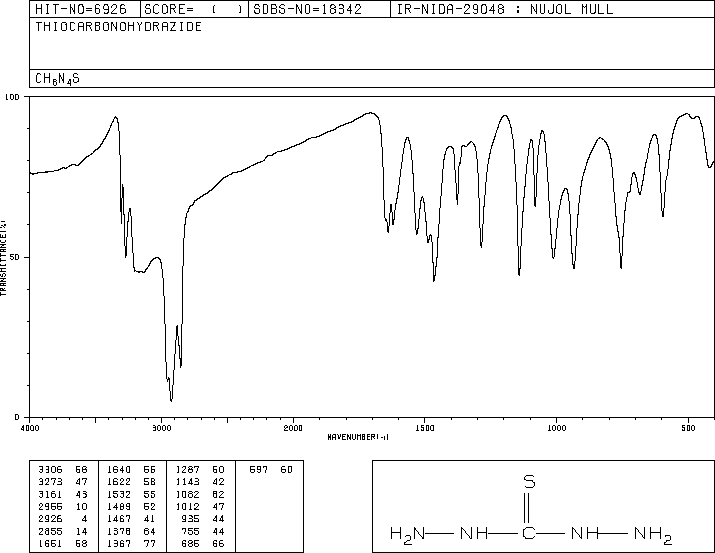Click the C=S double bond in structure
715x553 pixels.
tap(529, 508)
